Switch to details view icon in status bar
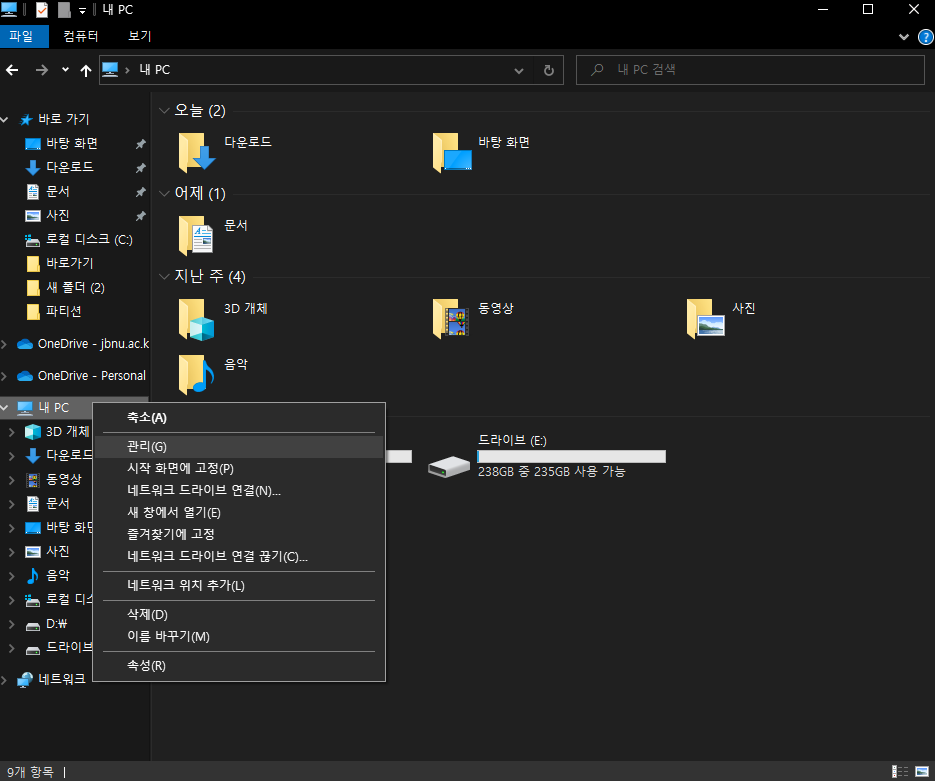 (900, 771)
